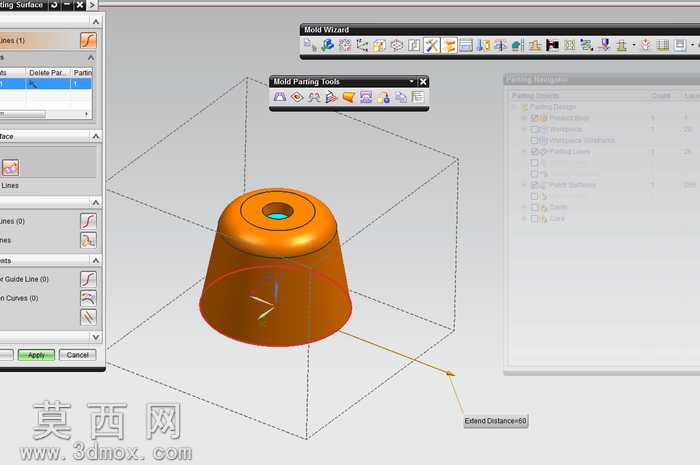Screen dimensions: 700x465
Task: Toggle the Product Body checkbox in Parting Navigator
Action: [534, 118]
